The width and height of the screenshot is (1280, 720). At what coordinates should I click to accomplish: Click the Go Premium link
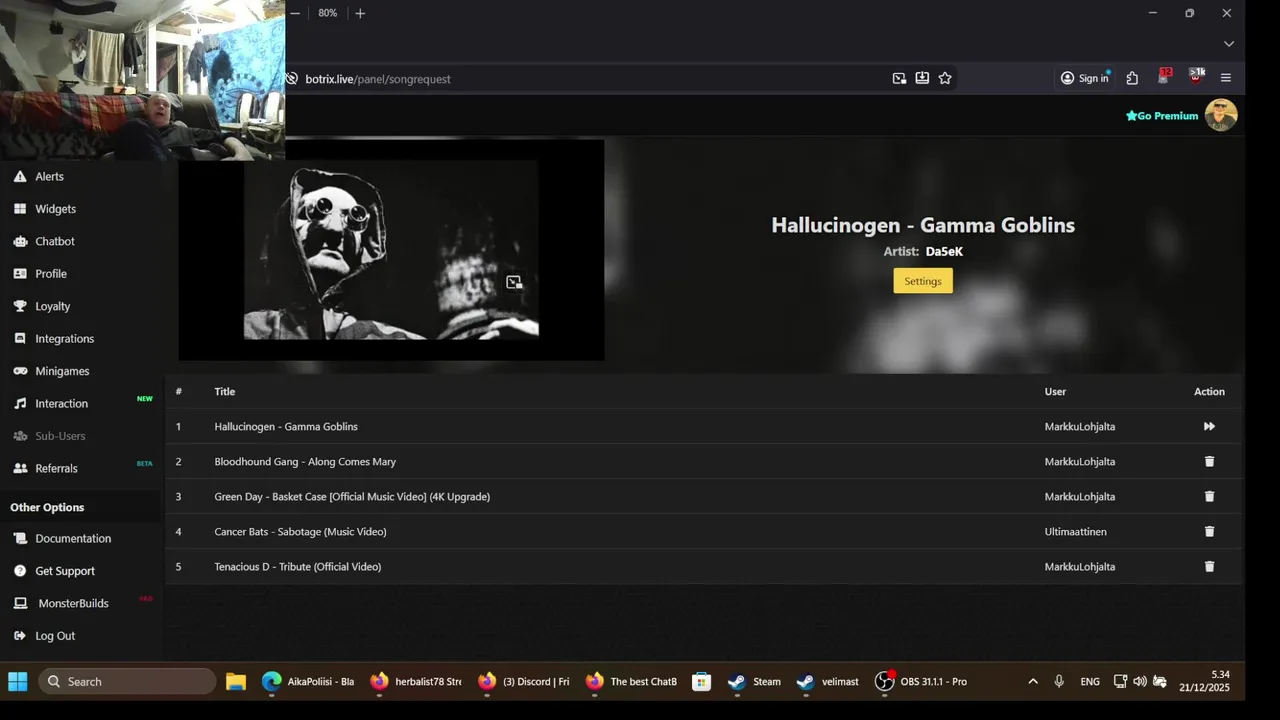[x=1162, y=116]
